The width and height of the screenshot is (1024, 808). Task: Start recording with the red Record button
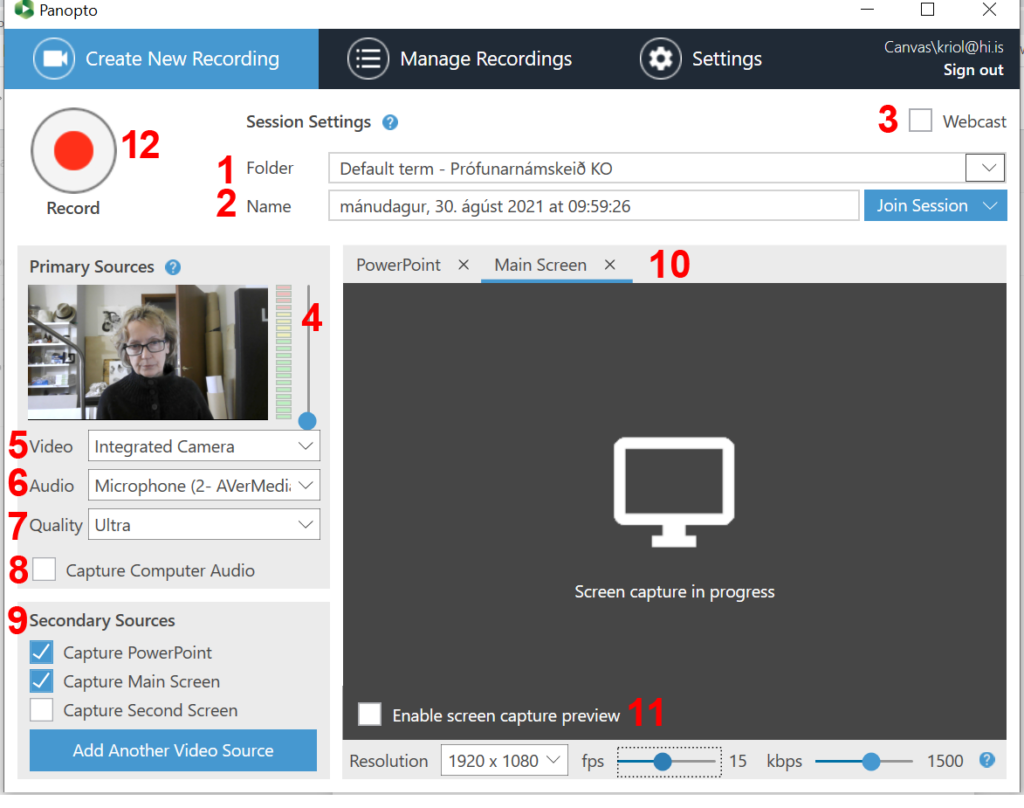coord(73,150)
